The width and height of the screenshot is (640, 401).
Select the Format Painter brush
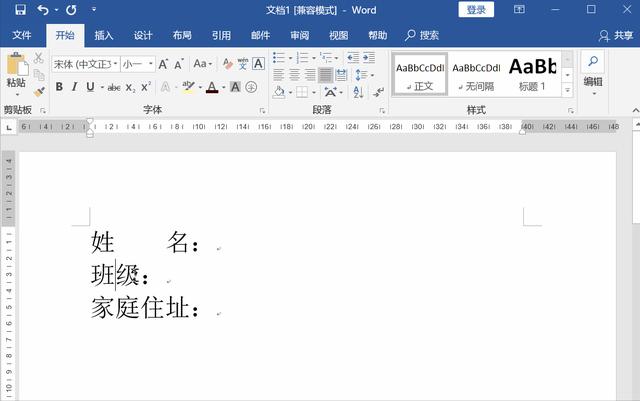[x=39, y=91]
